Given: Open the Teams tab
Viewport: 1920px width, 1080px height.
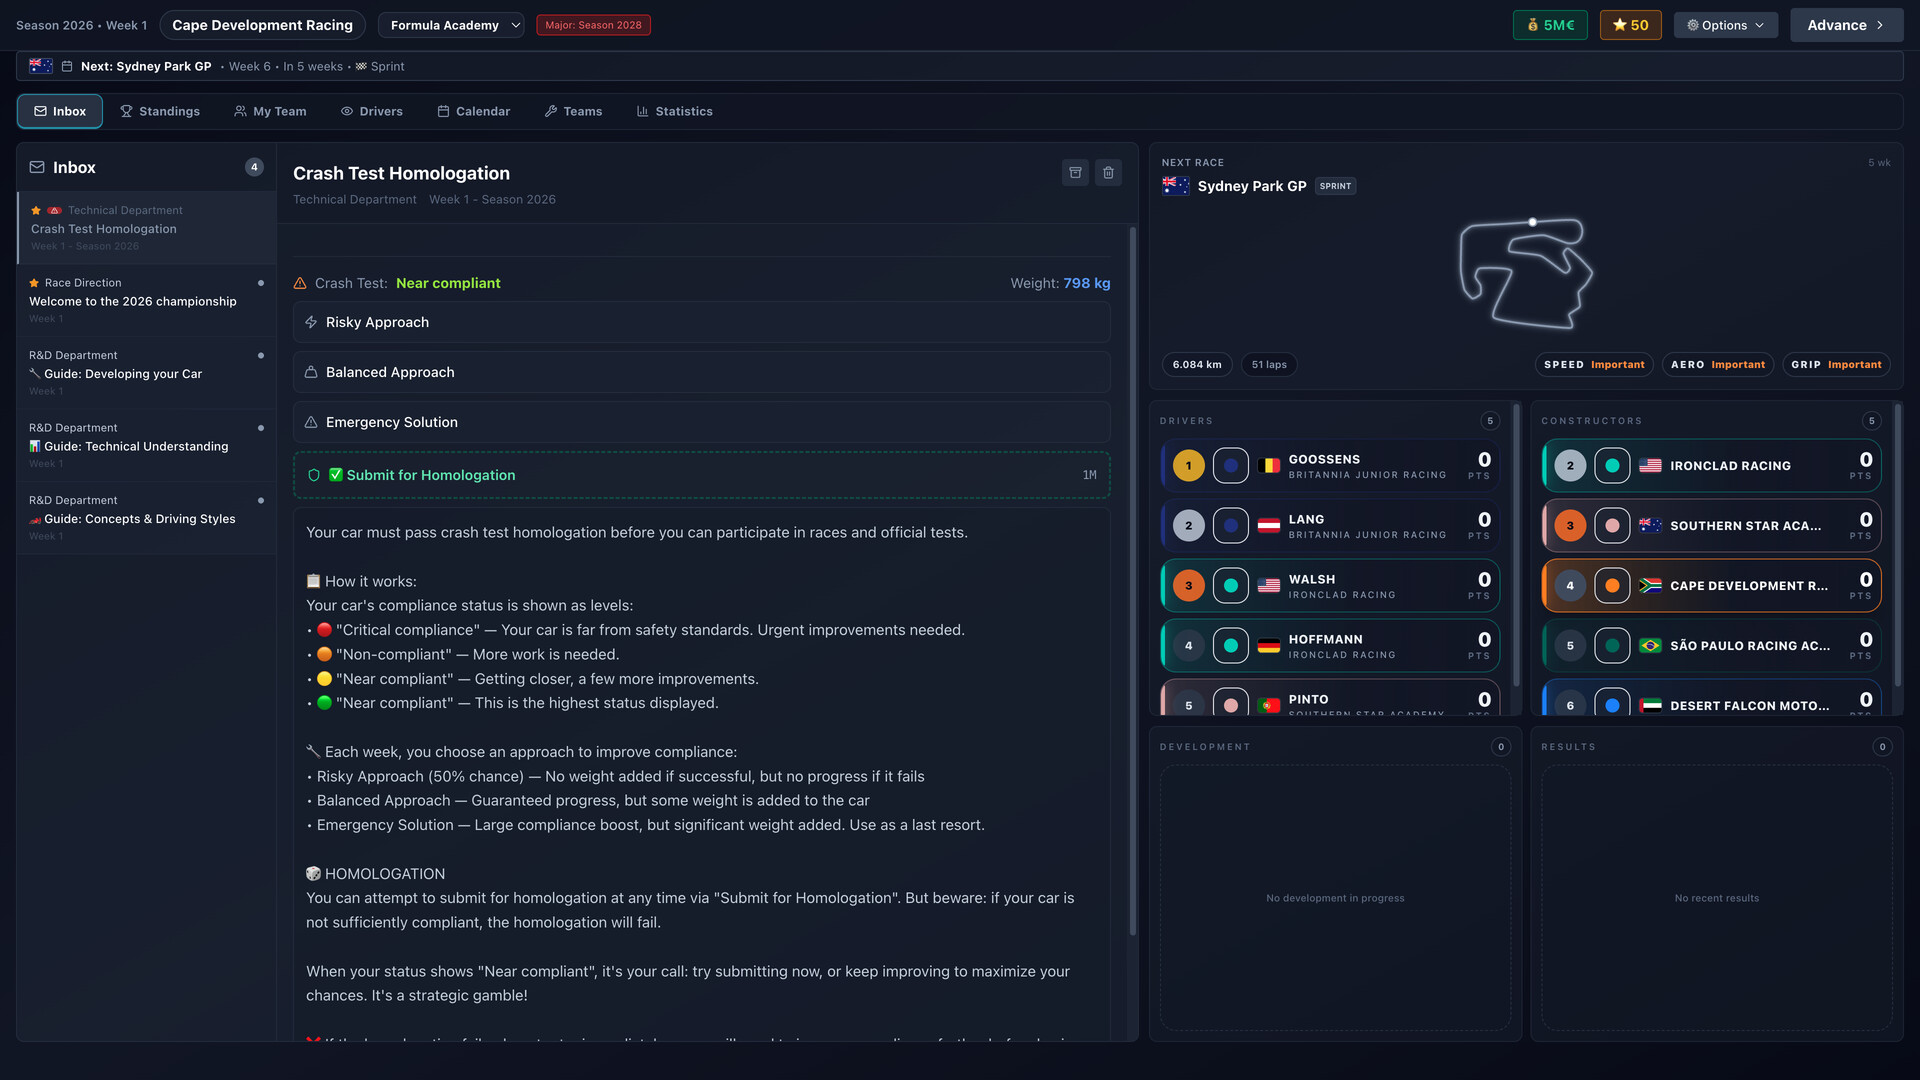Looking at the screenshot, I should [573, 111].
